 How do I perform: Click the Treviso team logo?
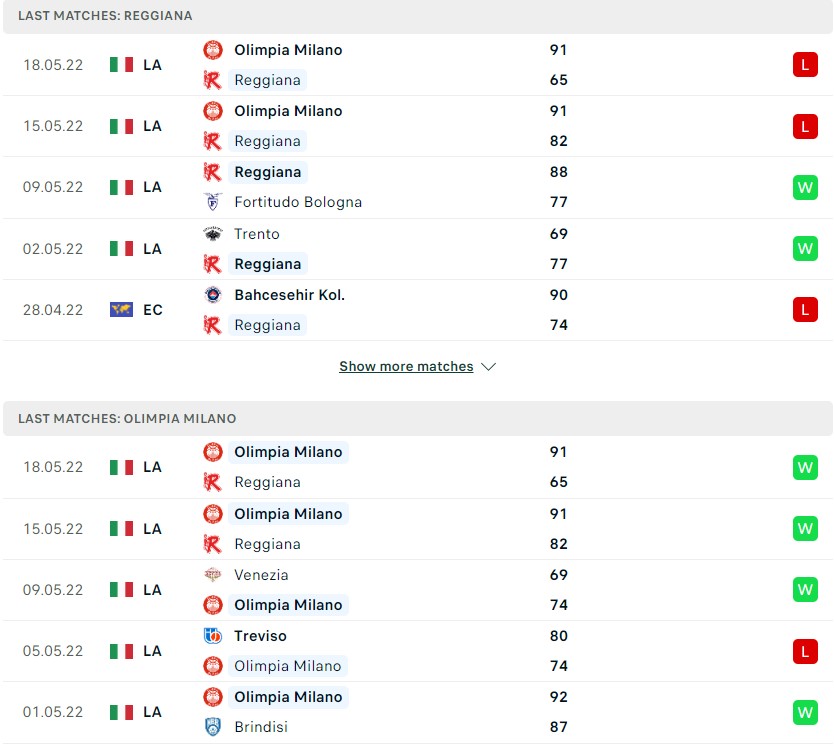pyautogui.click(x=212, y=636)
